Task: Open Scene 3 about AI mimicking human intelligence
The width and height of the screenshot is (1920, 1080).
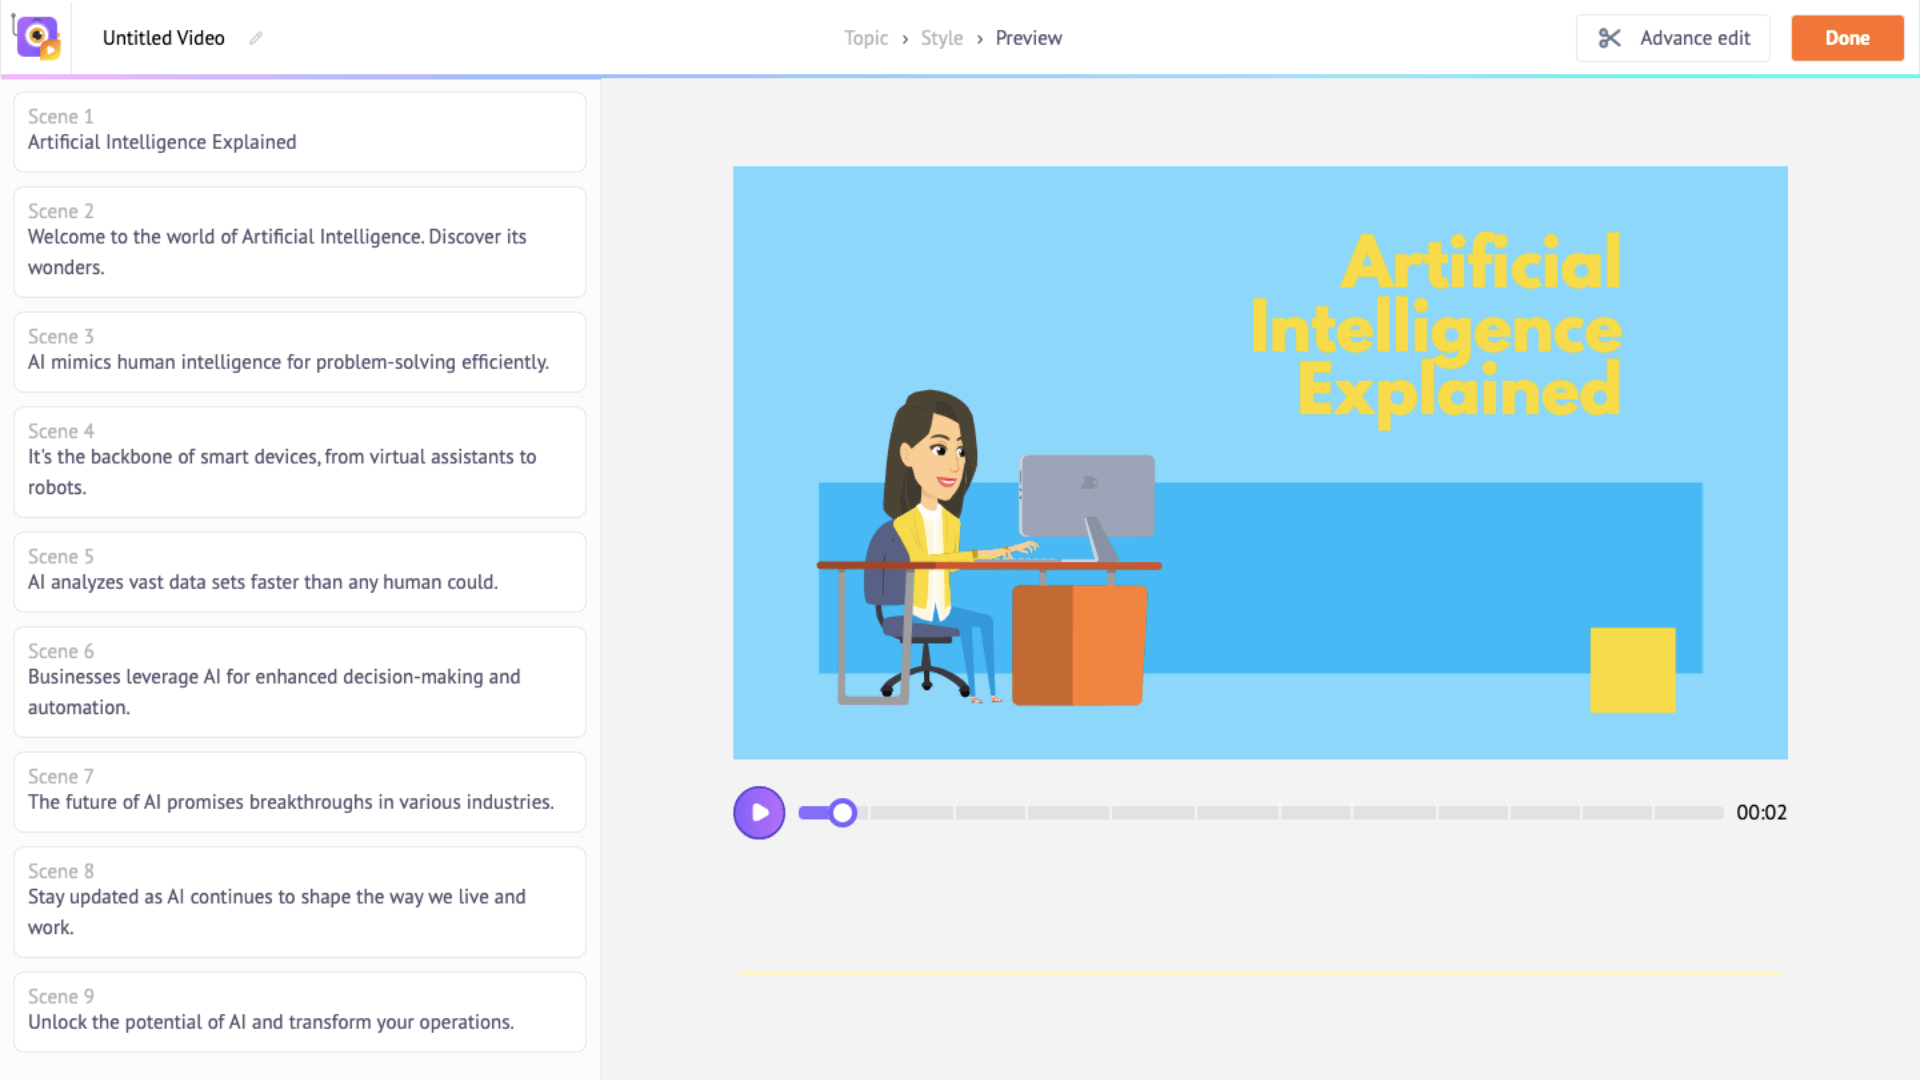Action: [299, 351]
